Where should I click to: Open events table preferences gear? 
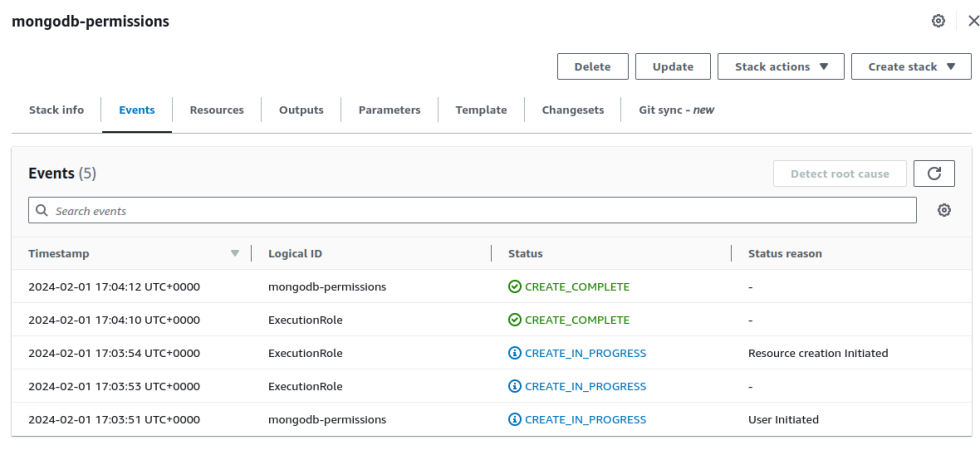pyautogui.click(x=944, y=211)
